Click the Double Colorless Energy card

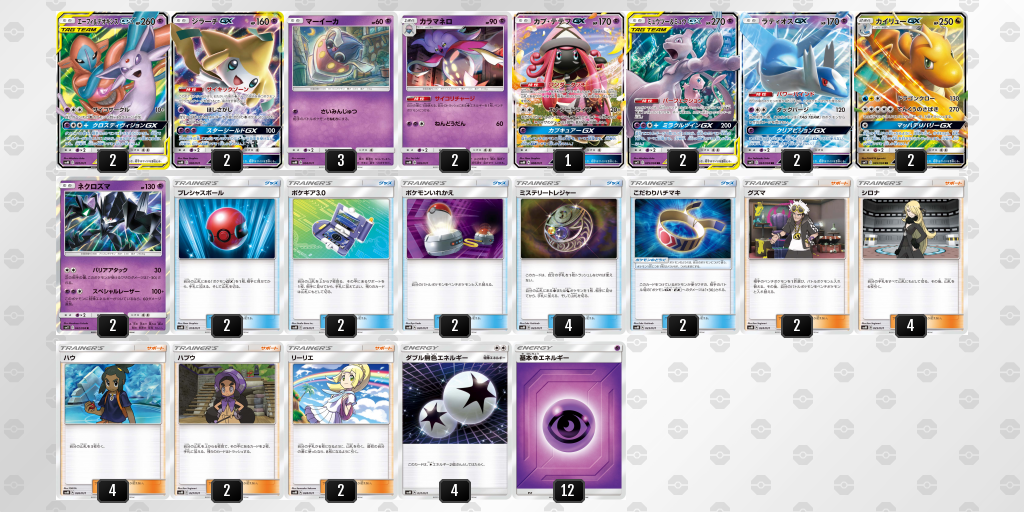pos(455,422)
